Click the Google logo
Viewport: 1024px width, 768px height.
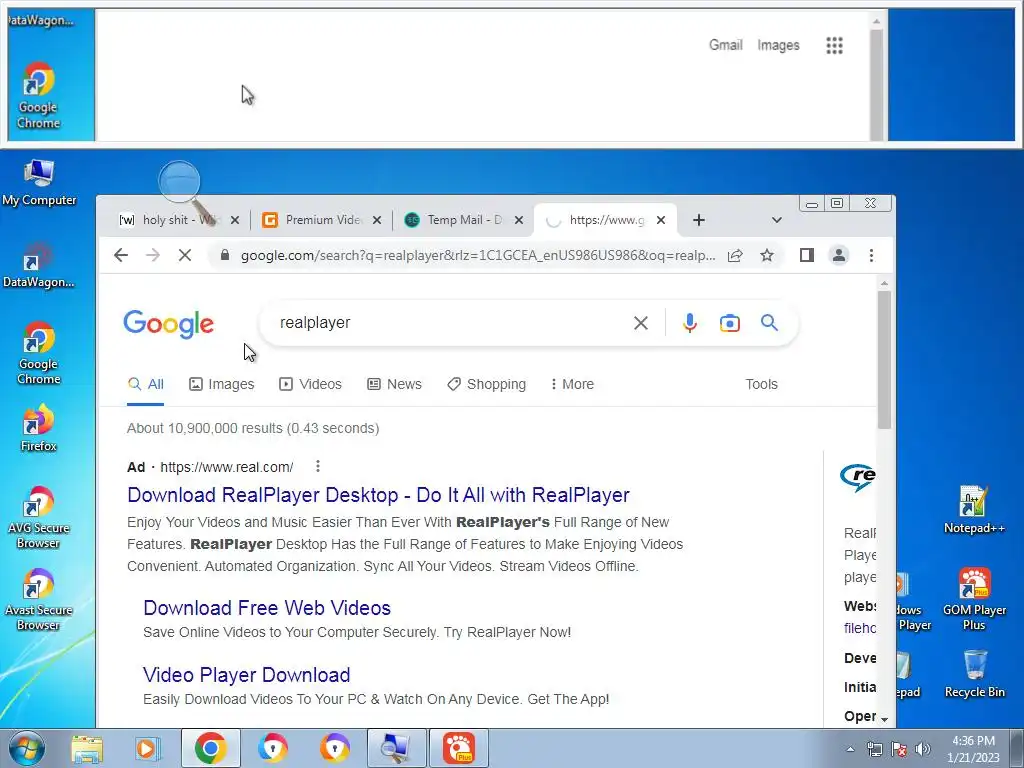pos(168,324)
